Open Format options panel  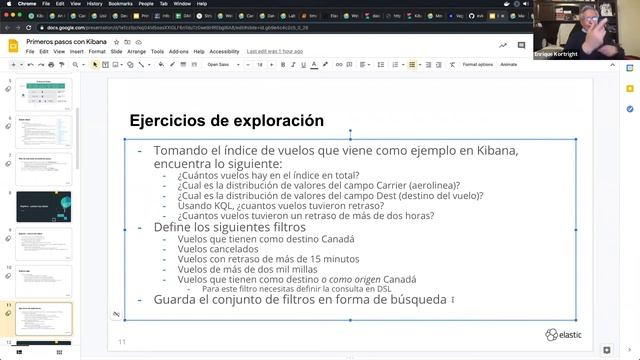[x=478, y=64]
